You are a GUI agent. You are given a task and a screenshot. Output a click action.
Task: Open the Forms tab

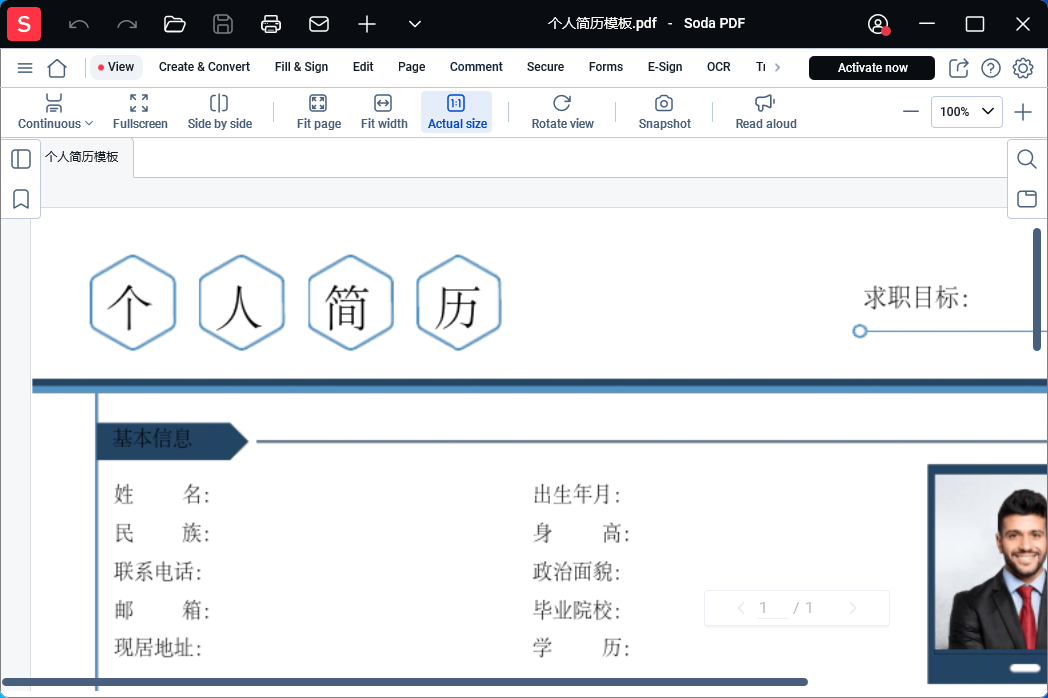click(x=606, y=67)
